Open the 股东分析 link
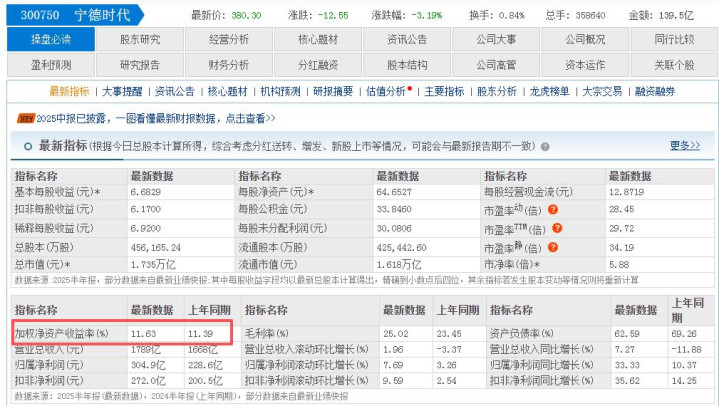 coord(497,91)
